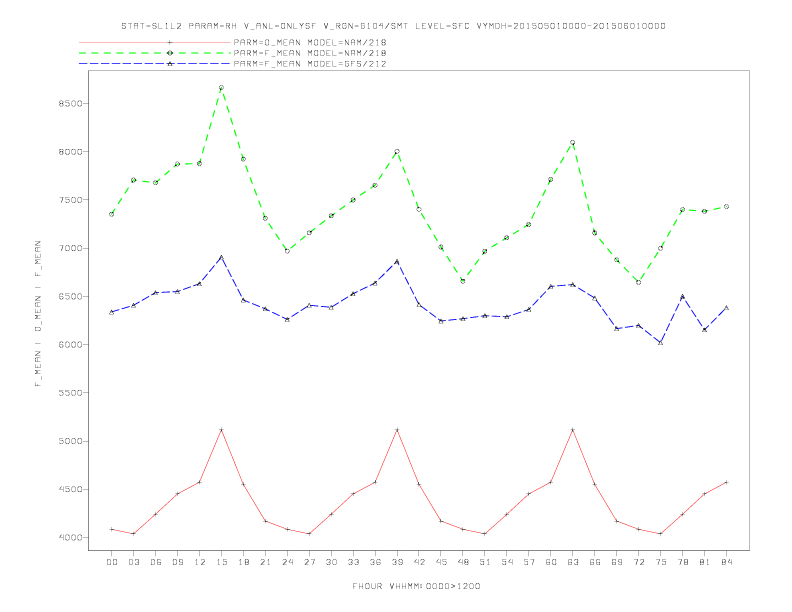This screenshot has height=612, width=792.
Task: Click blue line peak marker at hour 15
Action: coord(221,257)
